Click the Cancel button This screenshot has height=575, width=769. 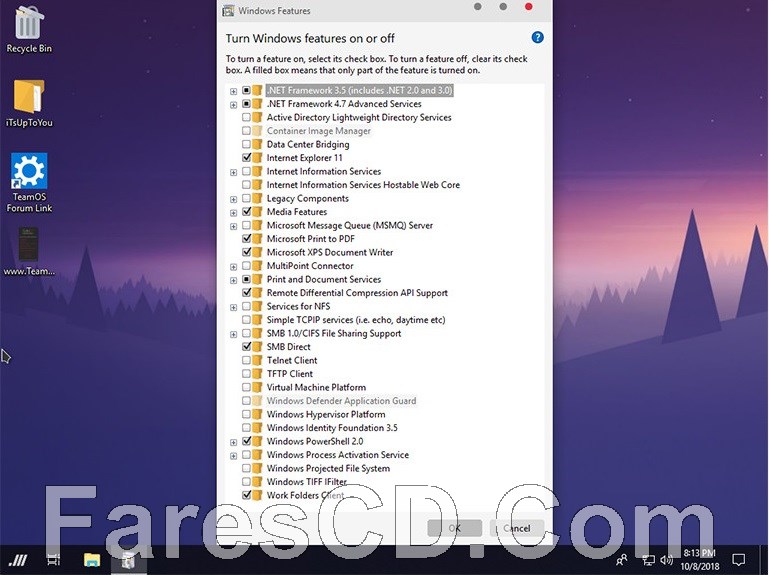(517, 528)
